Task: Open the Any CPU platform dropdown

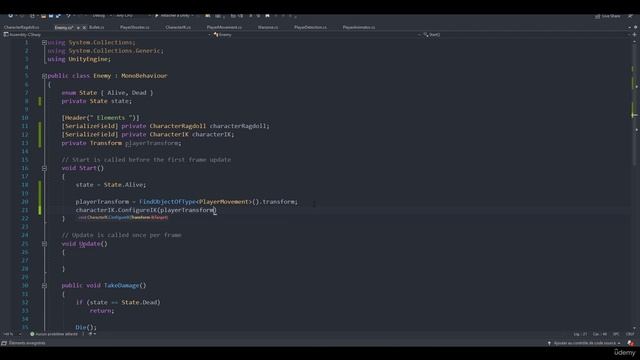Action: point(132,16)
